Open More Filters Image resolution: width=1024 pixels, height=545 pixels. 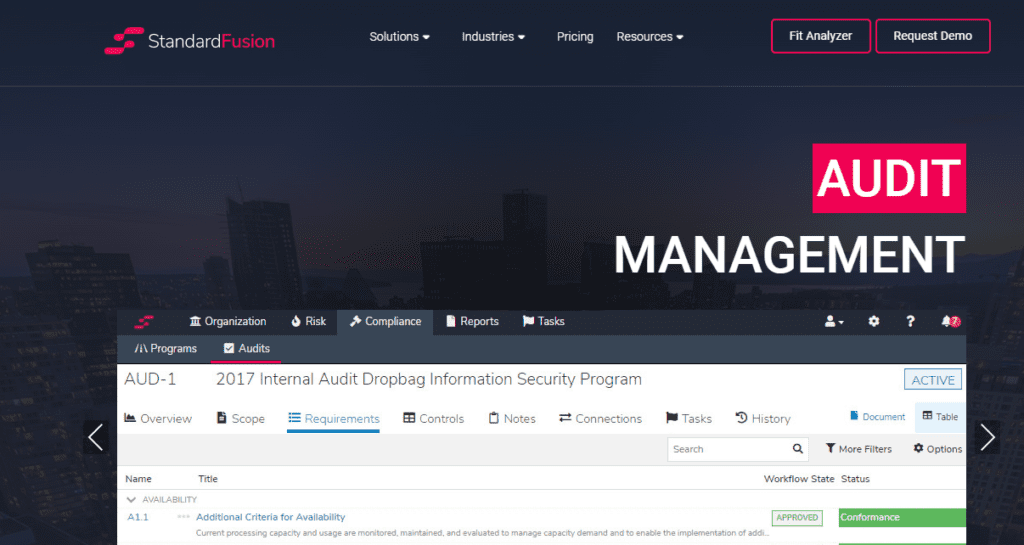tap(858, 449)
